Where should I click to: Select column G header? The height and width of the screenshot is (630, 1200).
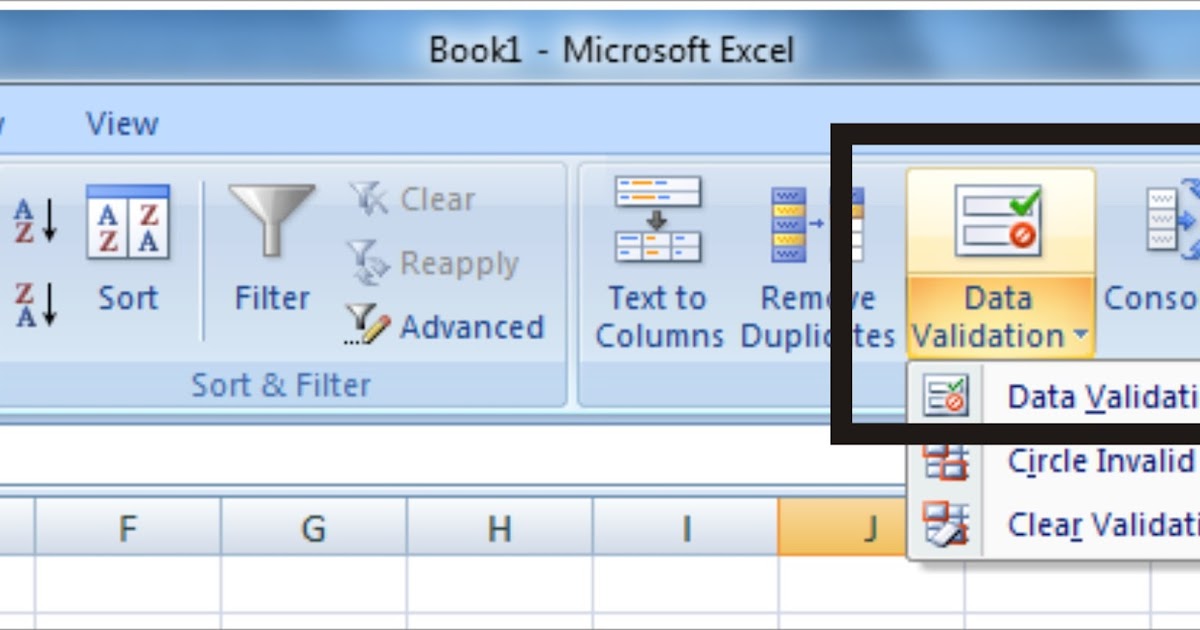[313, 527]
